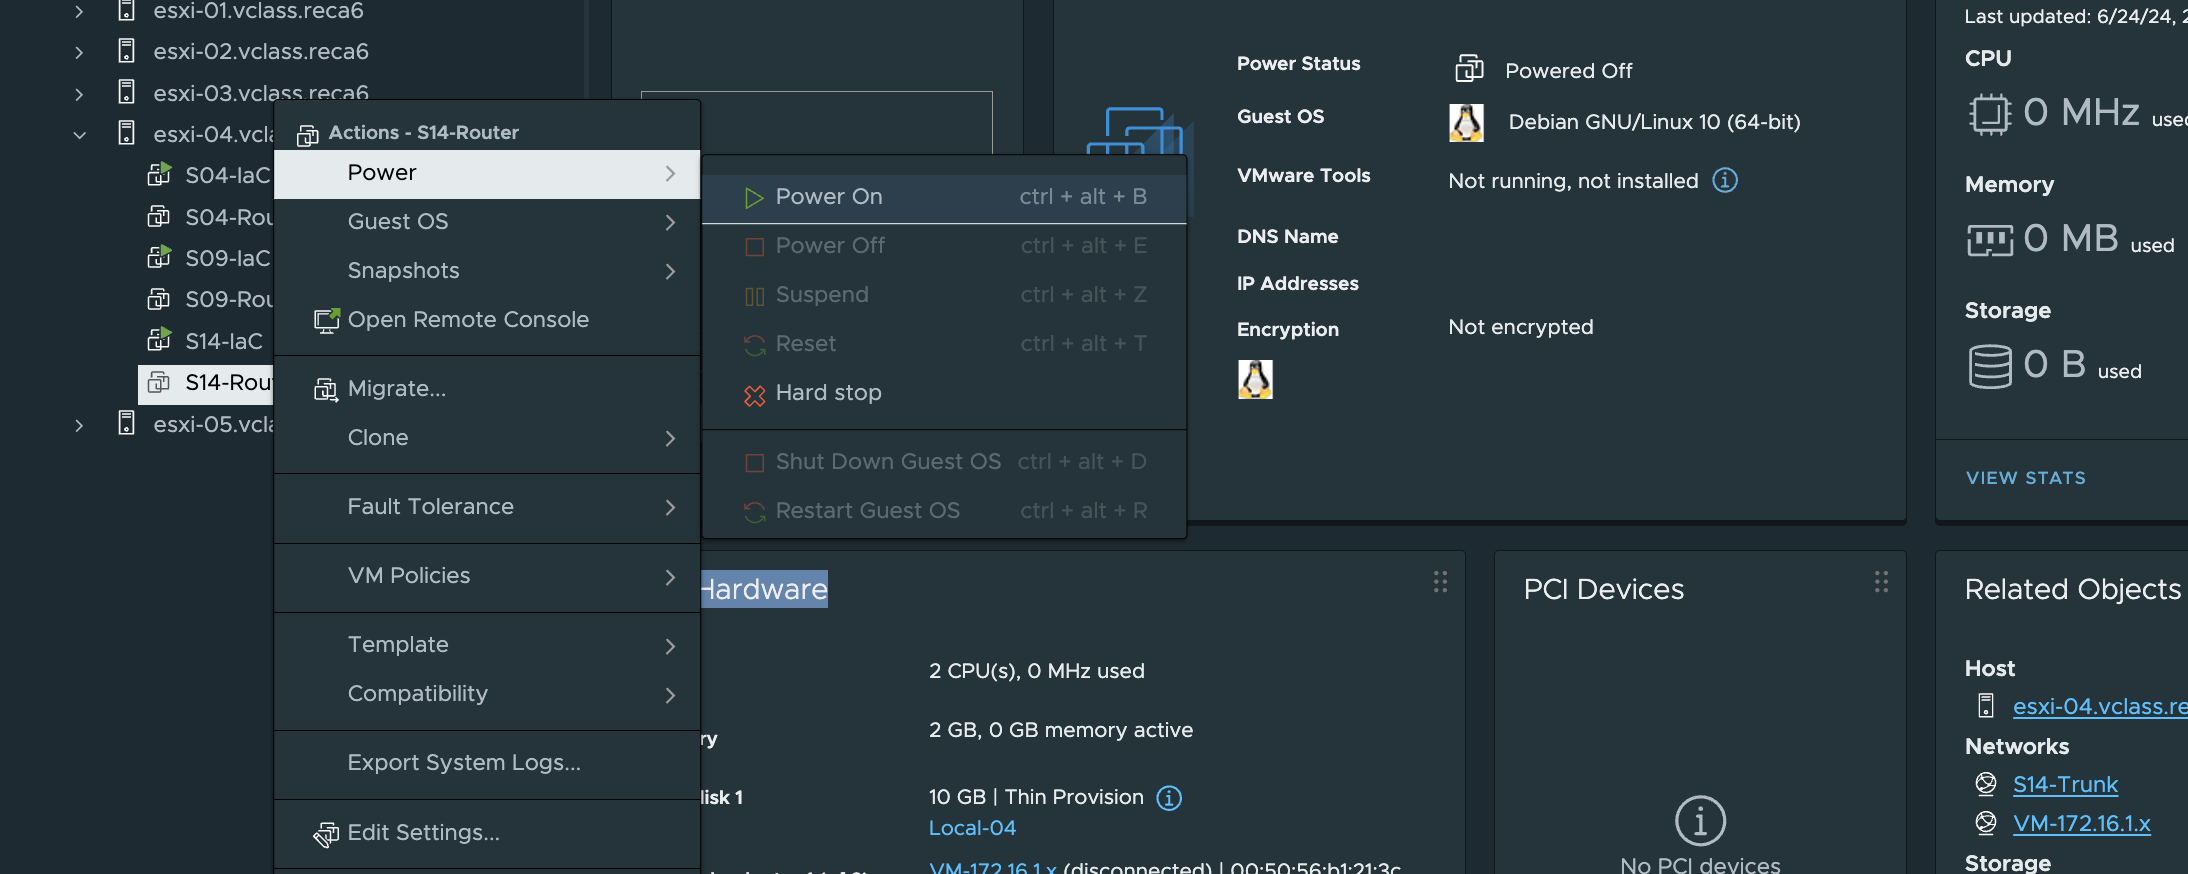Click the Hard stop red X icon
The width and height of the screenshot is (2188, 874).
click(754, 395)
